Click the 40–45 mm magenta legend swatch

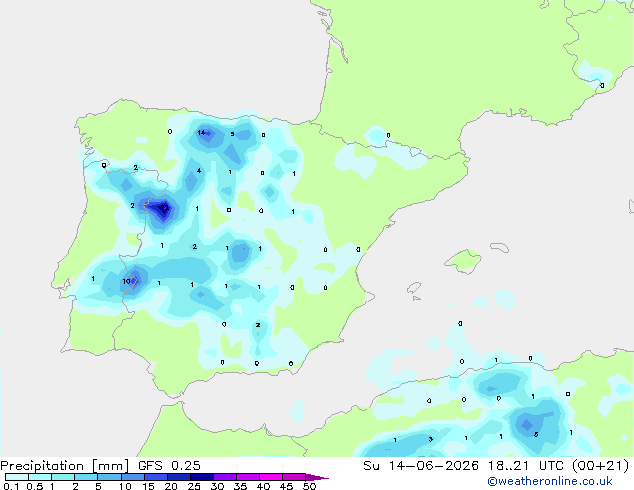coord(271,477)
